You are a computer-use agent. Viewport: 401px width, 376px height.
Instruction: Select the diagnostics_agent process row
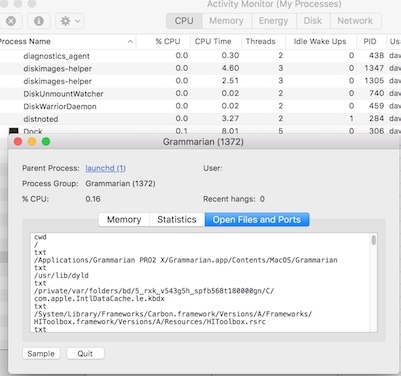[x=200, y=56]
